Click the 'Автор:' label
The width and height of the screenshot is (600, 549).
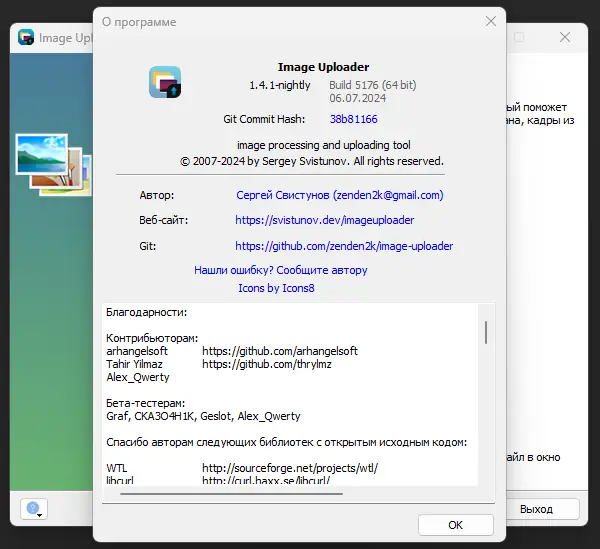click(x=157, y=195)
